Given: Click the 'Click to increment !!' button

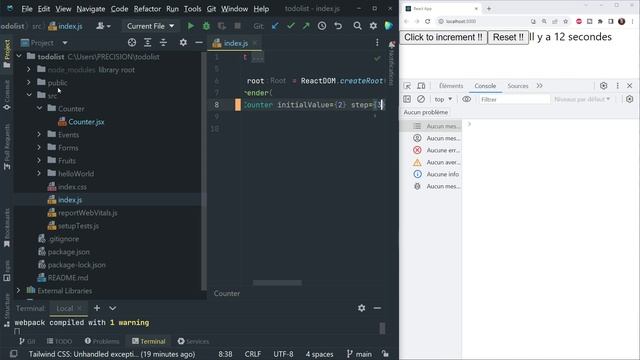Looking at the screenshot, I should click(x=443, y=37).
